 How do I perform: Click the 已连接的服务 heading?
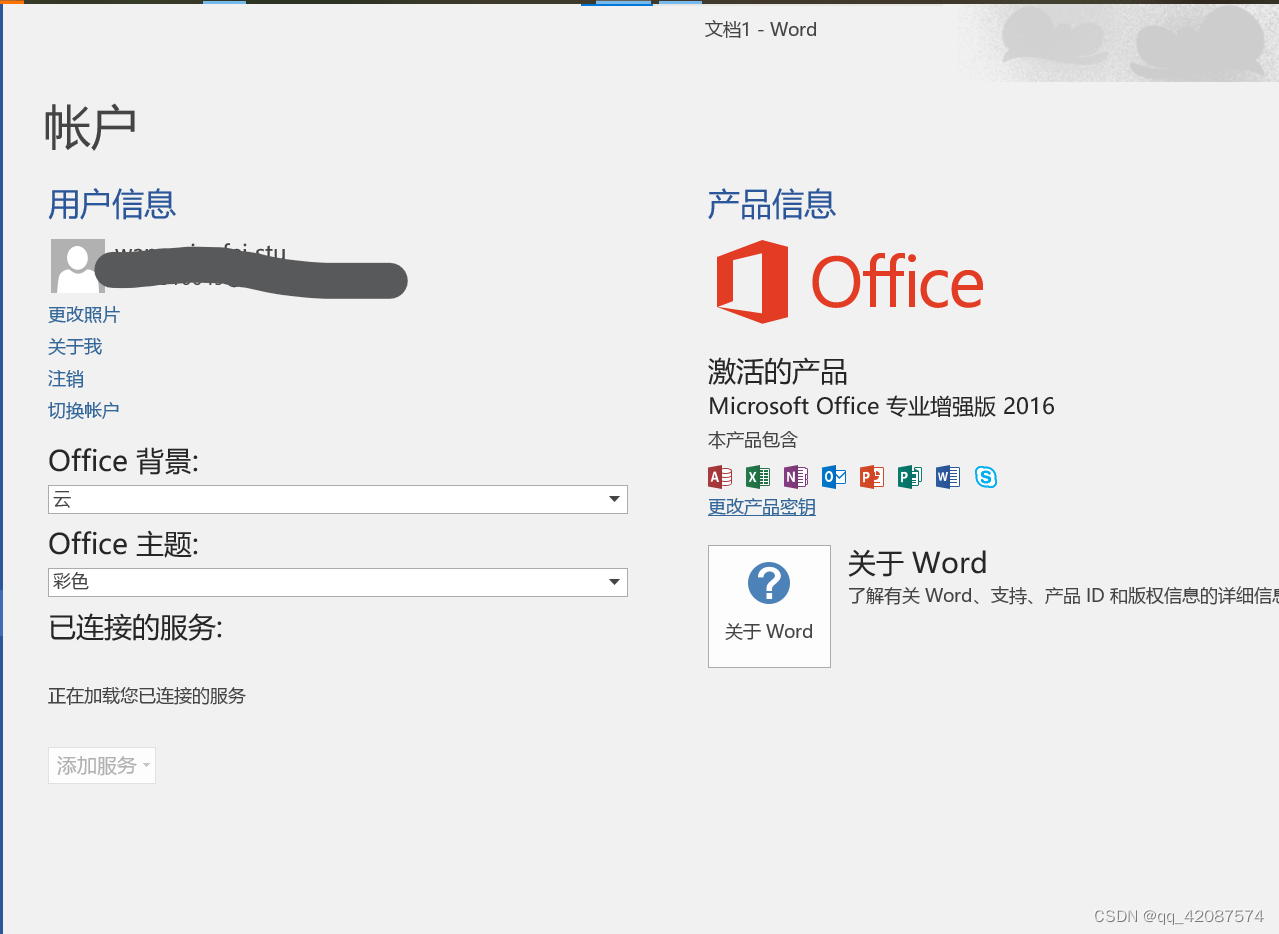pos(135,627)
